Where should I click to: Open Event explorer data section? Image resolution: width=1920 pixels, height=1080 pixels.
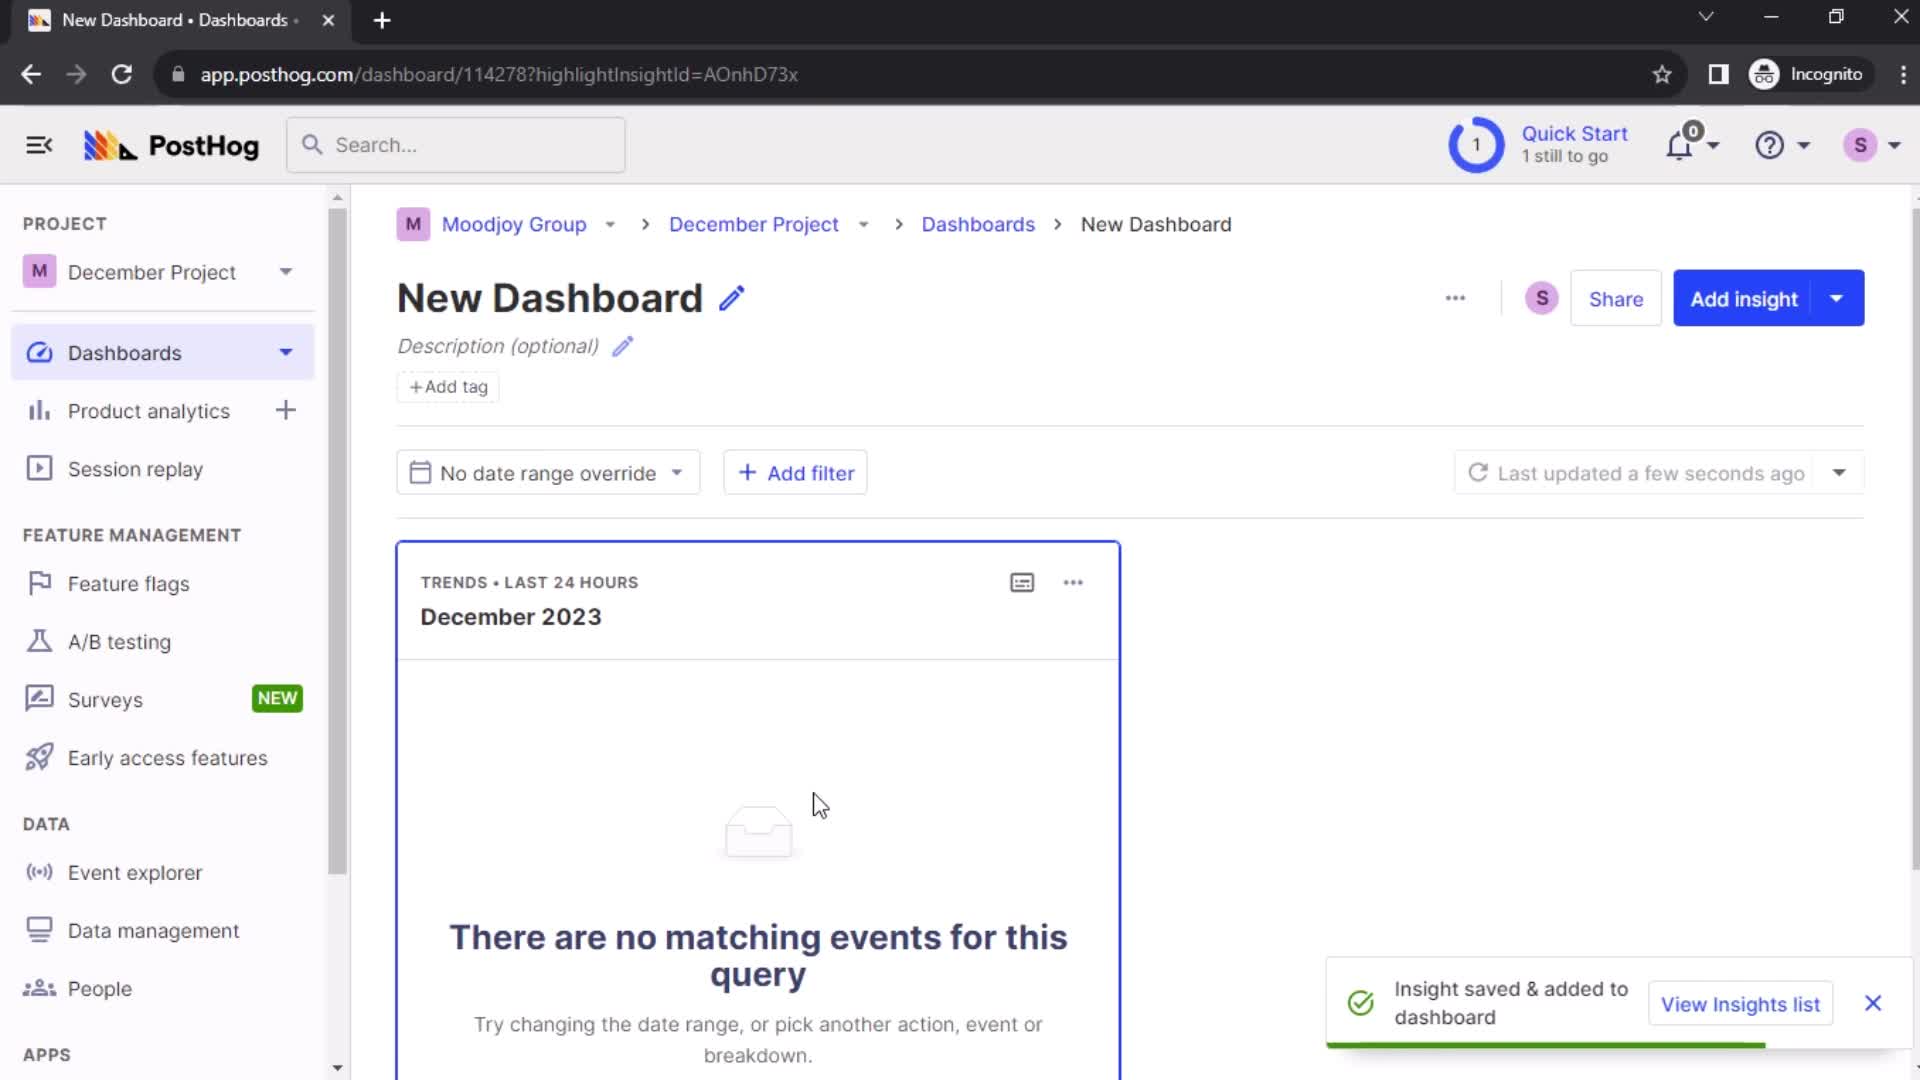click(135, 872)
